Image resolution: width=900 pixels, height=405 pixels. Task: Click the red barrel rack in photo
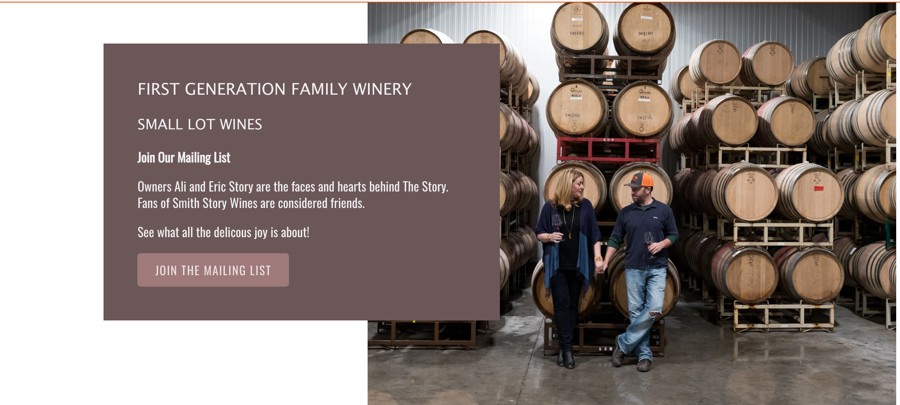(x=608, y=150)
